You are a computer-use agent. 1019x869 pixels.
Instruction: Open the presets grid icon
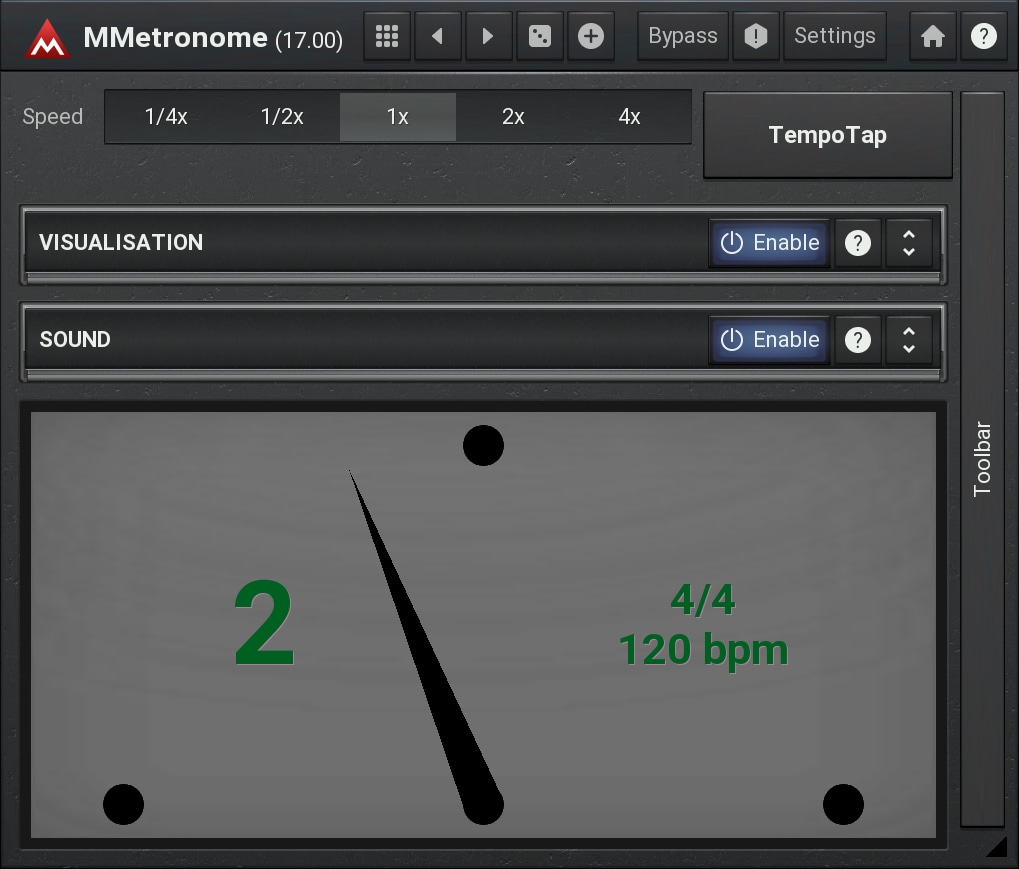pyautogui.click(x=387, y=37)
